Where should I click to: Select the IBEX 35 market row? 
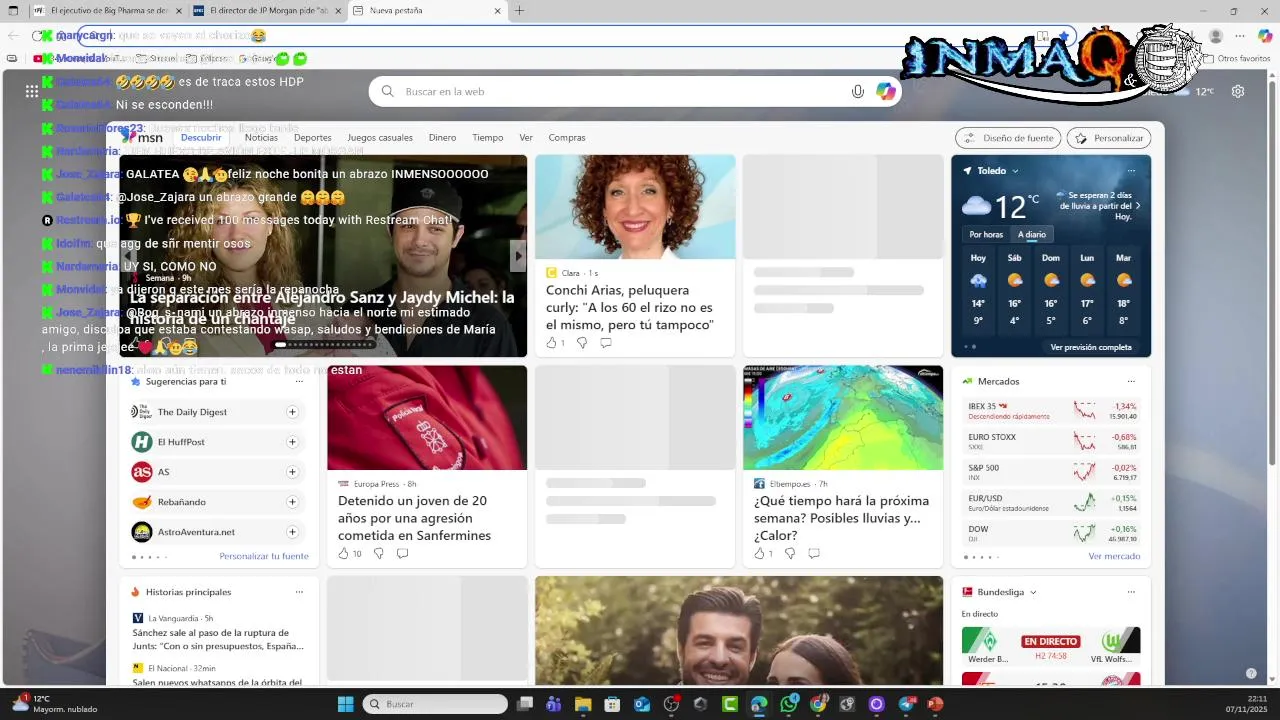(x=1052, y=411)
